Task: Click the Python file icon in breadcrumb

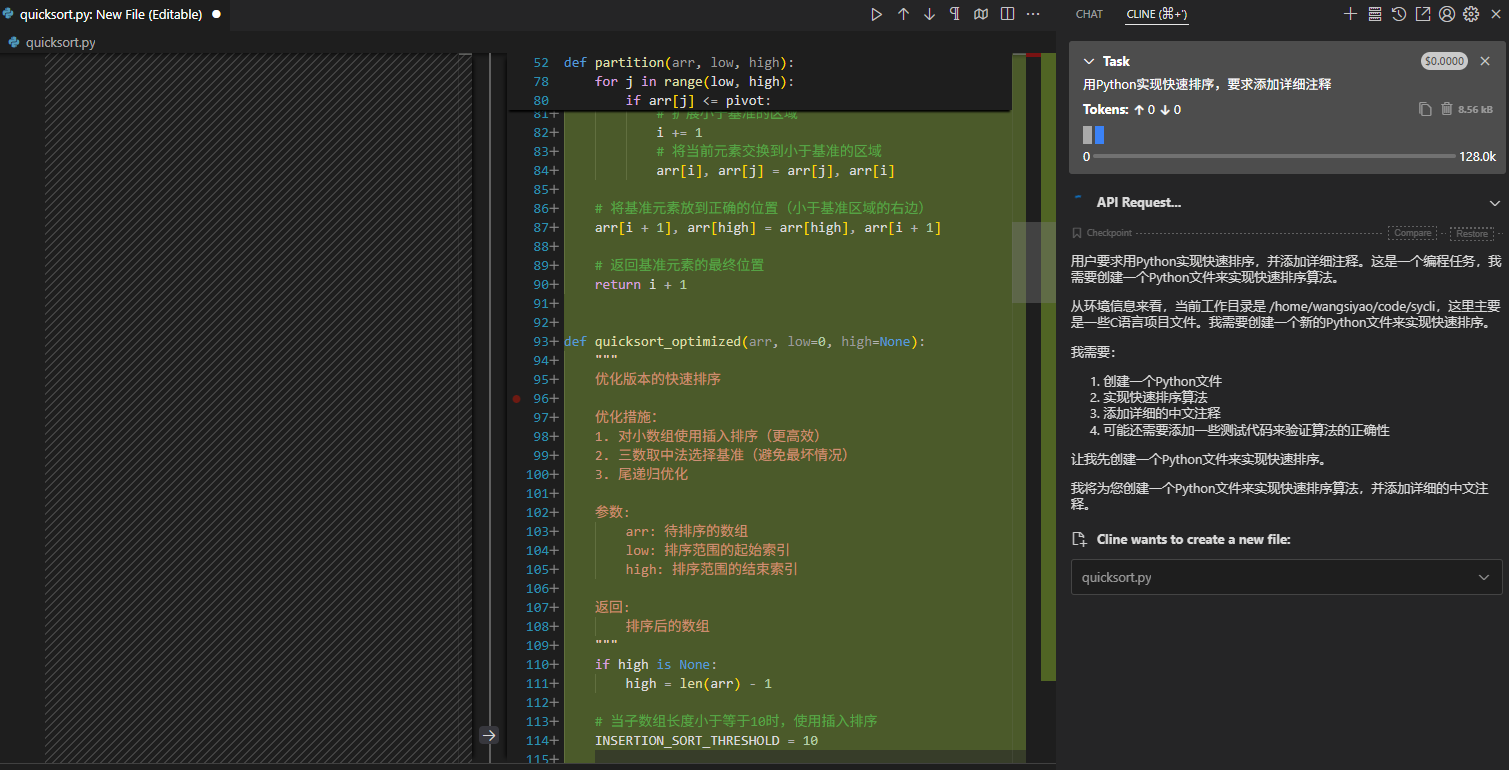Action: click(x=13, y=42)
